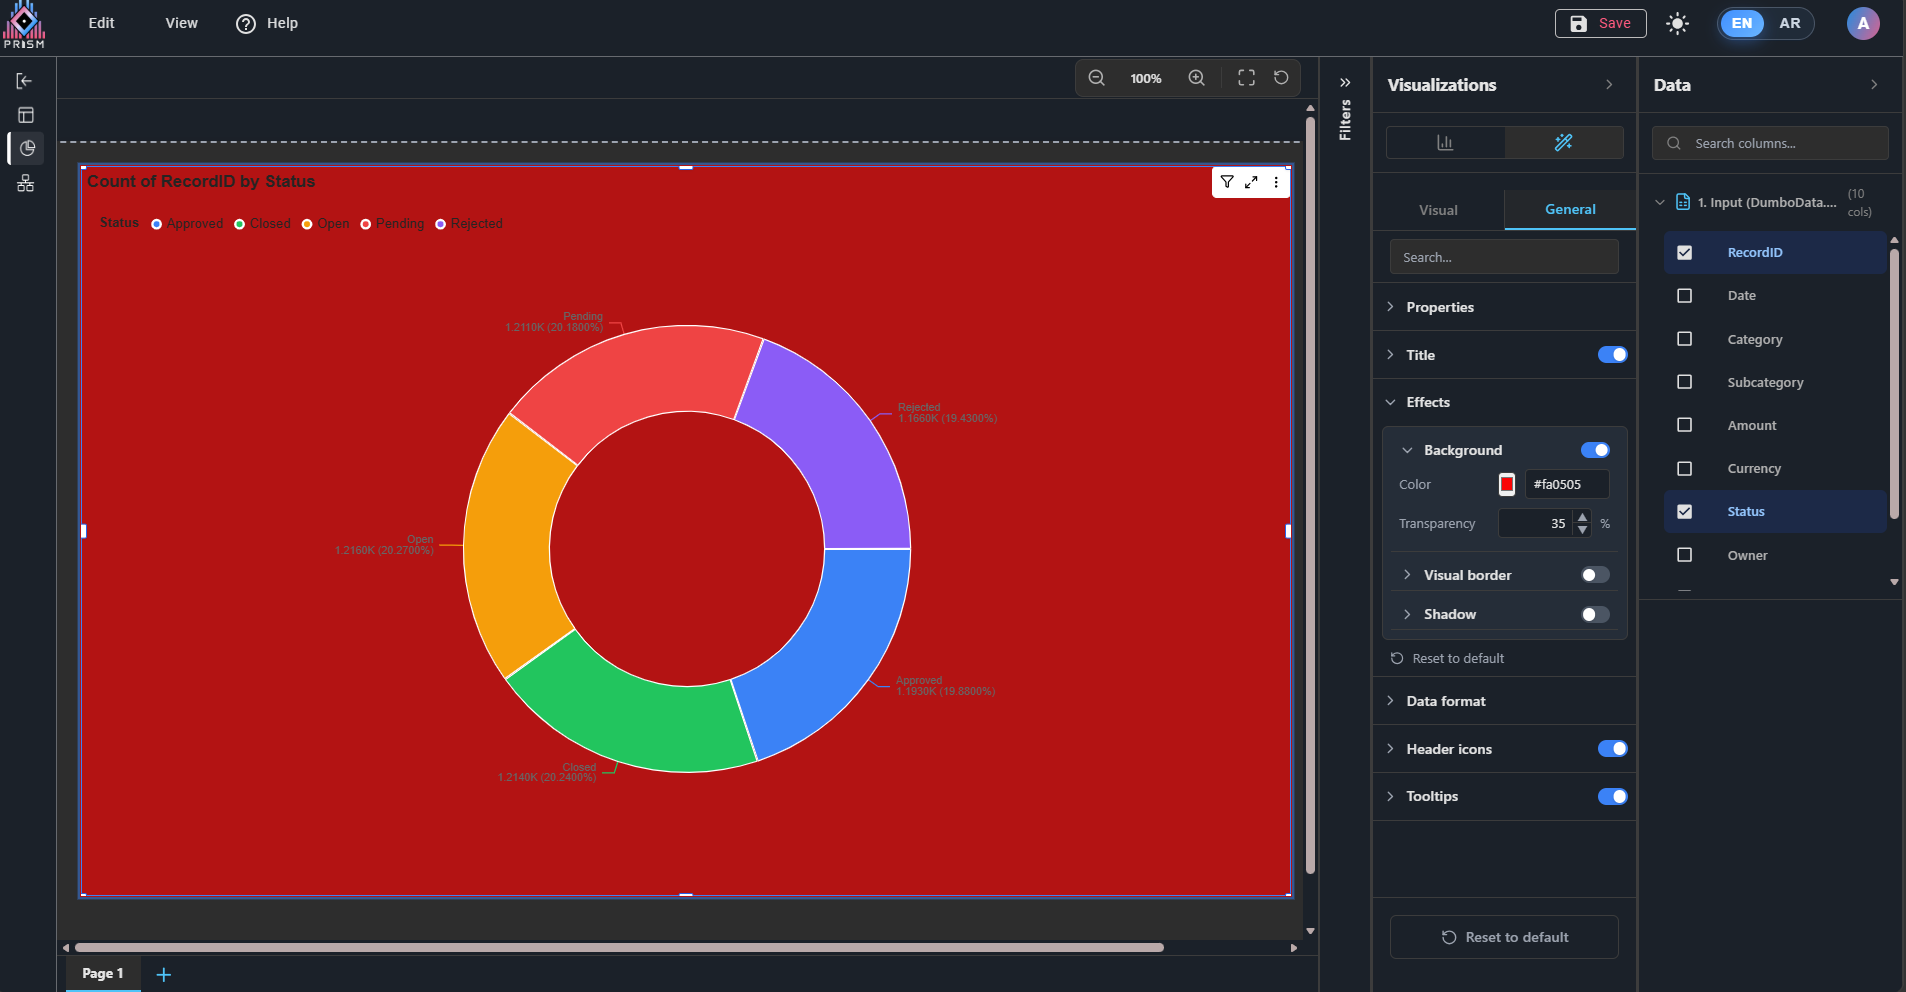Click the zoom in magnifier icon
The image size is (1906, 992).
coord(1196,78)
